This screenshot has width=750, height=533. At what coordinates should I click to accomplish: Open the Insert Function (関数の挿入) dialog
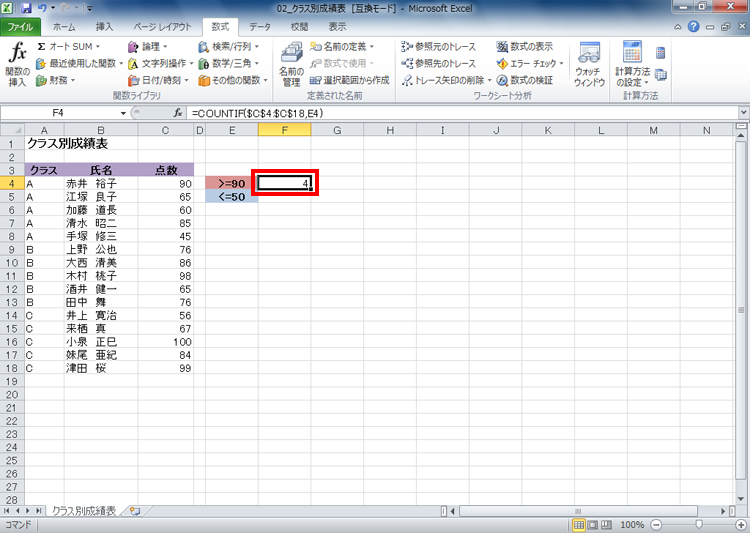click(17, 65)
